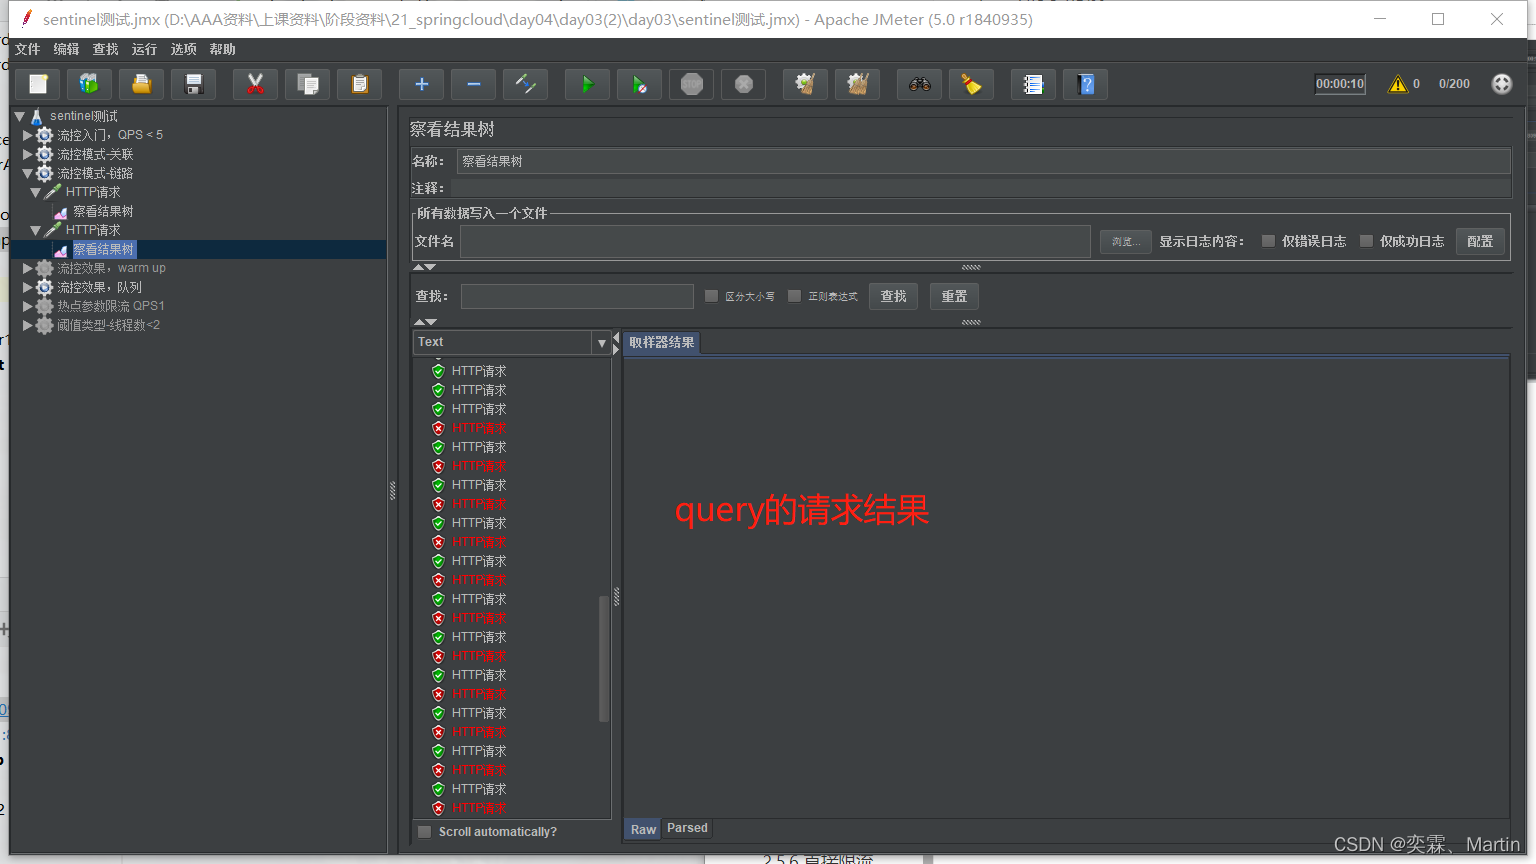This screenshot has height=864, width=1536.
Task: Collapse the 流控模式-链路 tree node
Action: coord(28,173)
